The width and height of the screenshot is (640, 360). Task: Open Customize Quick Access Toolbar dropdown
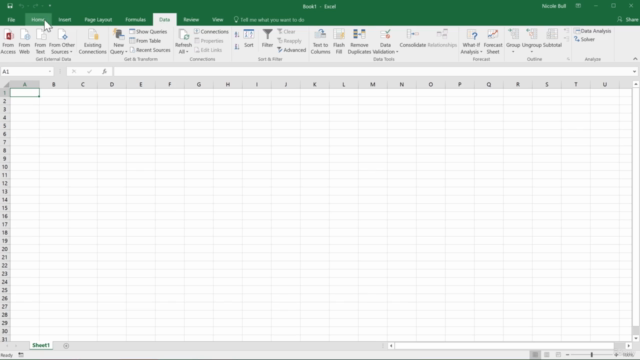click(50, 6)
